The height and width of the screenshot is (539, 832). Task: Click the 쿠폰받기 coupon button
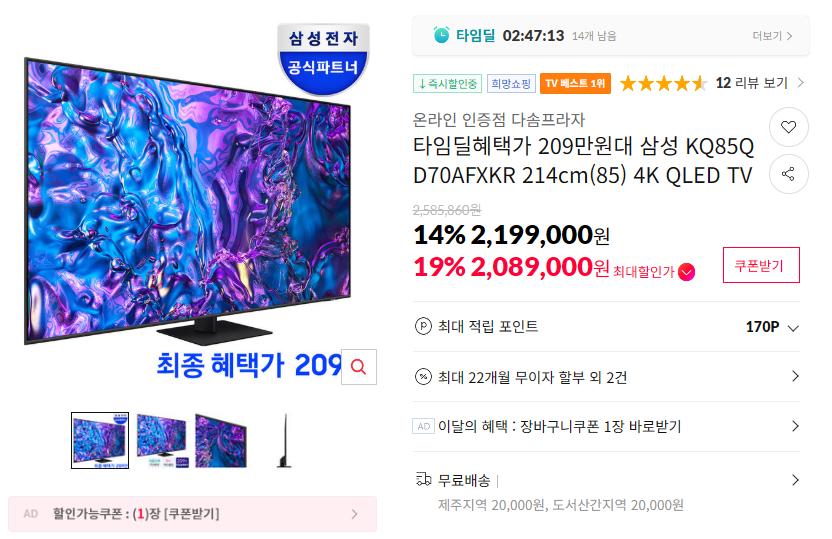click(761, 265)
